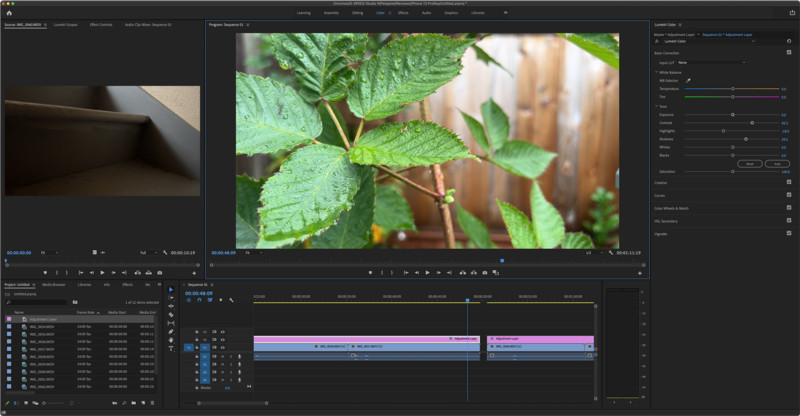Select the Razor tool
Viewport: 800px width, 416px height.
click(x=171, y=314)
